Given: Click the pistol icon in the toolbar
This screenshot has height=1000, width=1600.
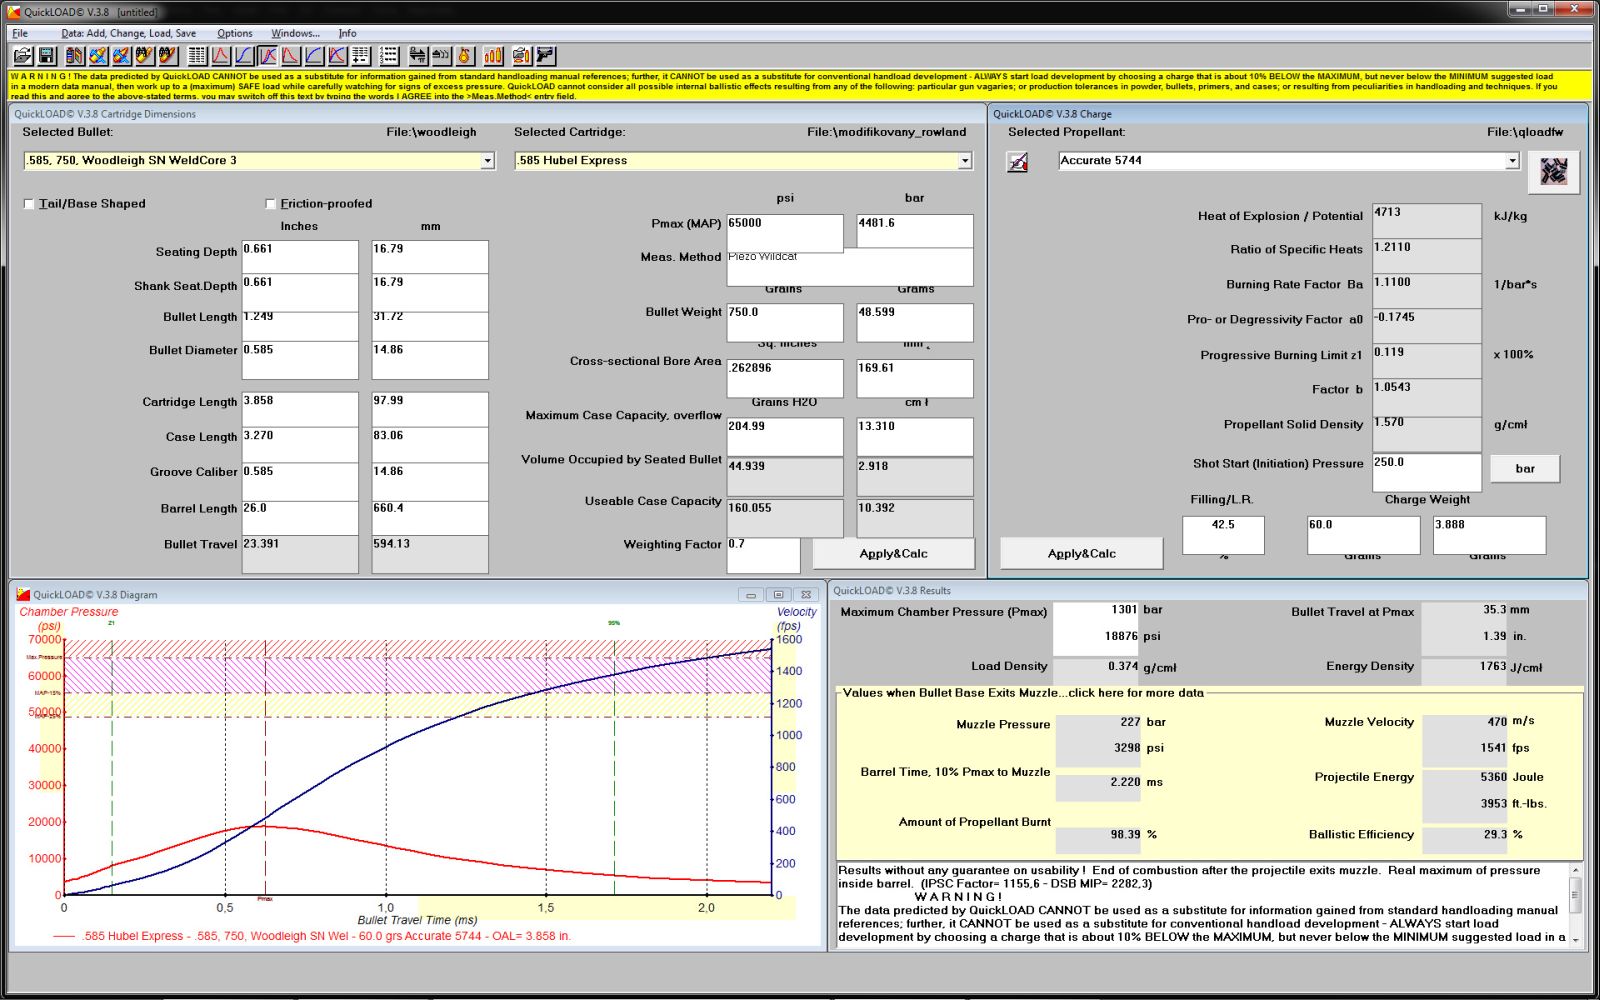Looking at the screenshot, I should [546, 56].
